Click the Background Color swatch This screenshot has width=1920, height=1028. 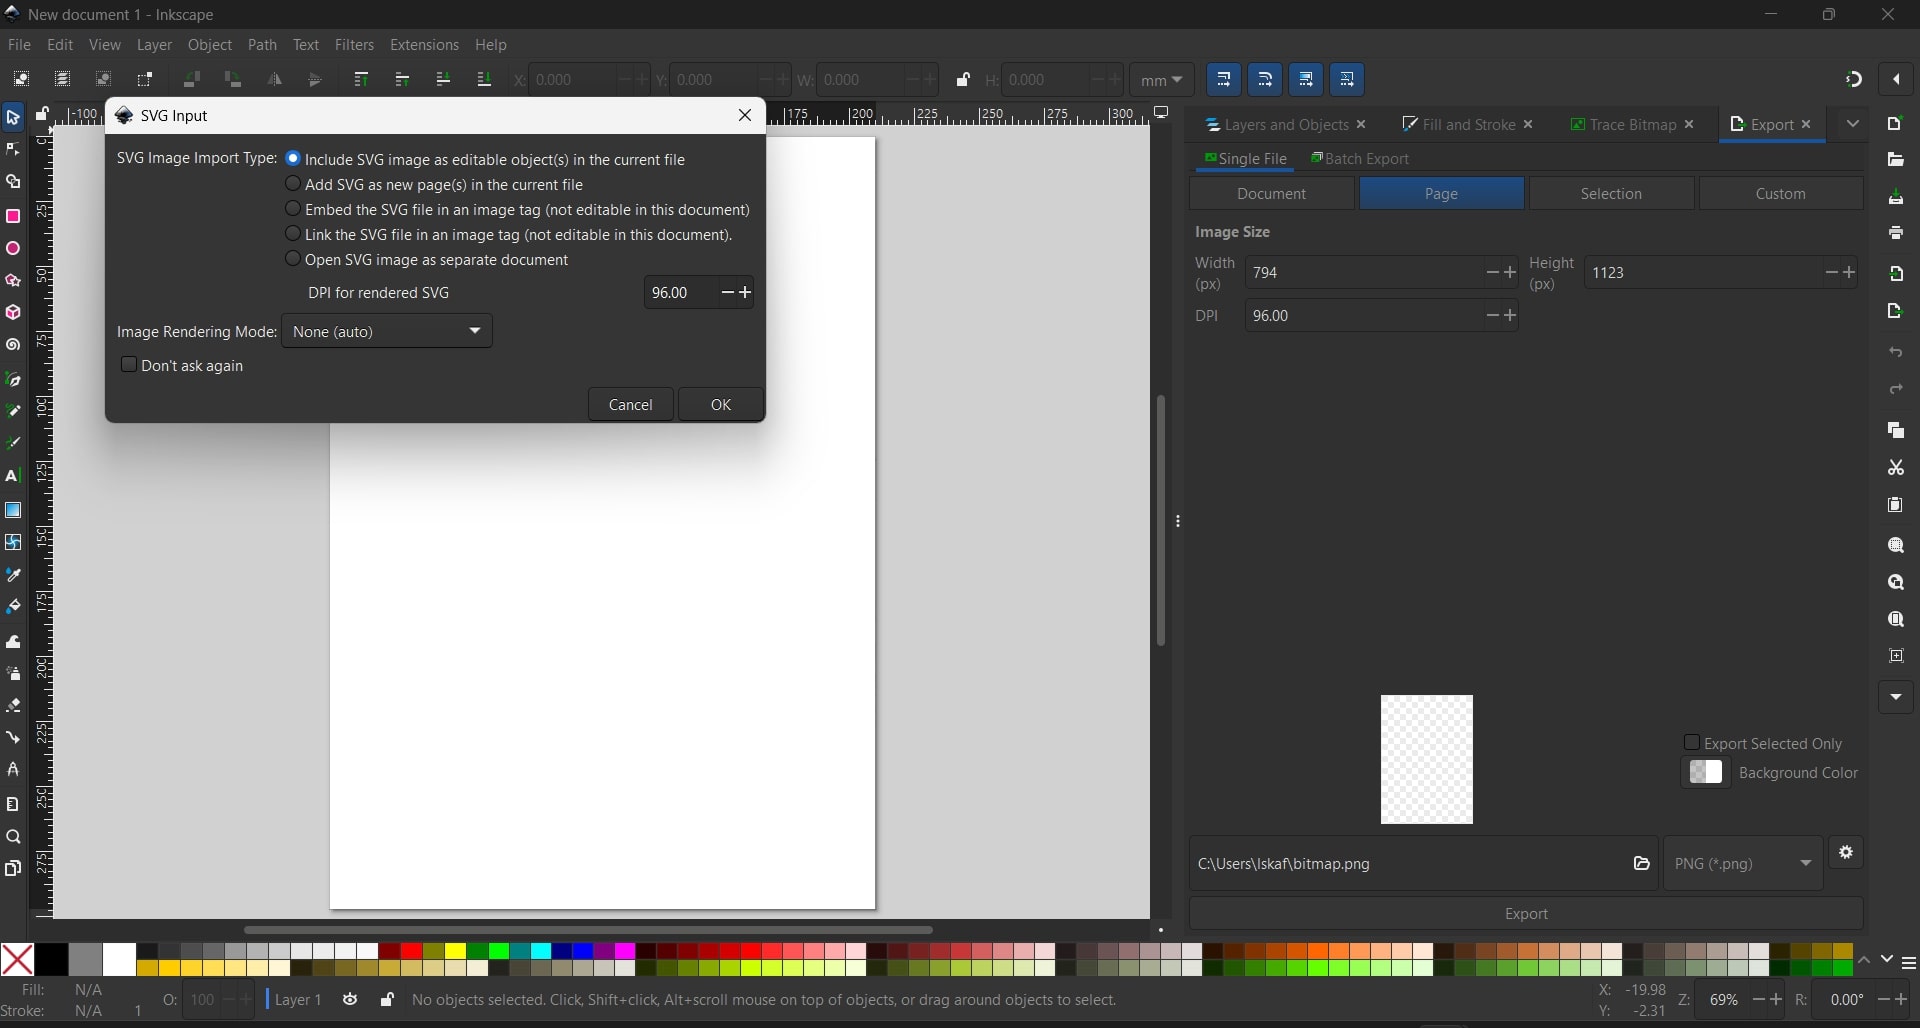coord(1706,773)
